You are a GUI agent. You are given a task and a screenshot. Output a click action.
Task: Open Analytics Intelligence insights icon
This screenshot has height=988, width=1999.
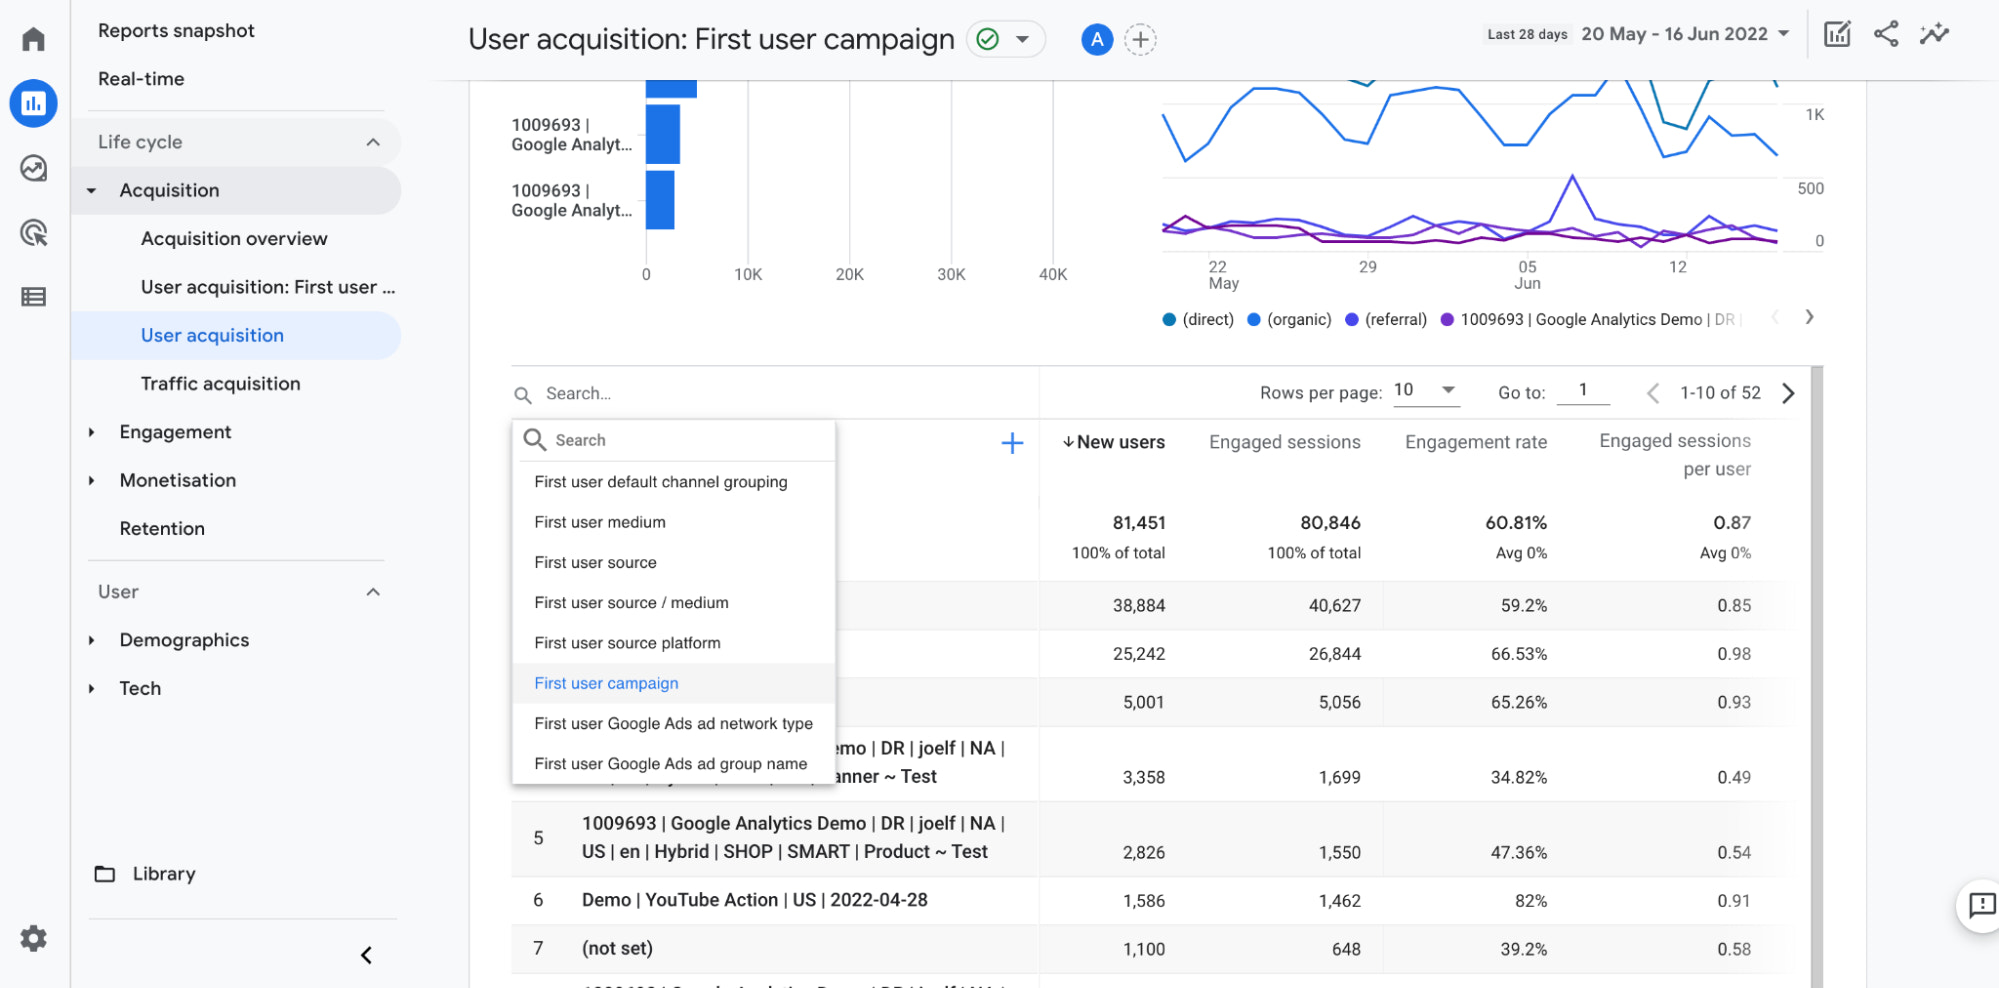(x=1934, y=33)
